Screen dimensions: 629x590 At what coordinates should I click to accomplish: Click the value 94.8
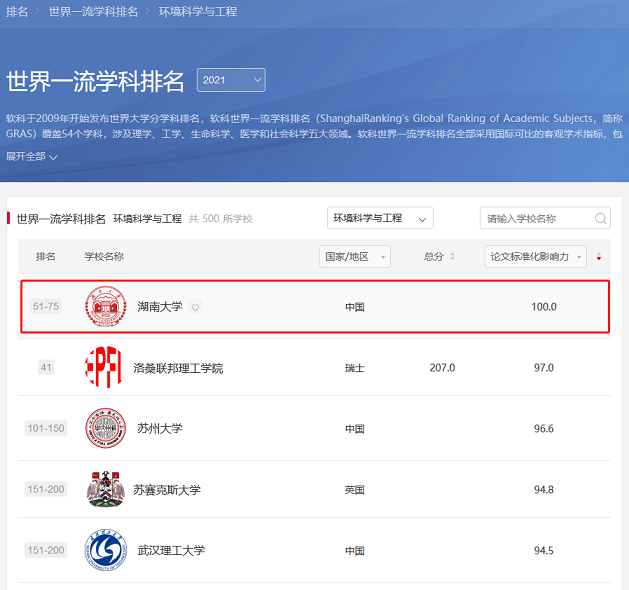click(x=544, y=490)
